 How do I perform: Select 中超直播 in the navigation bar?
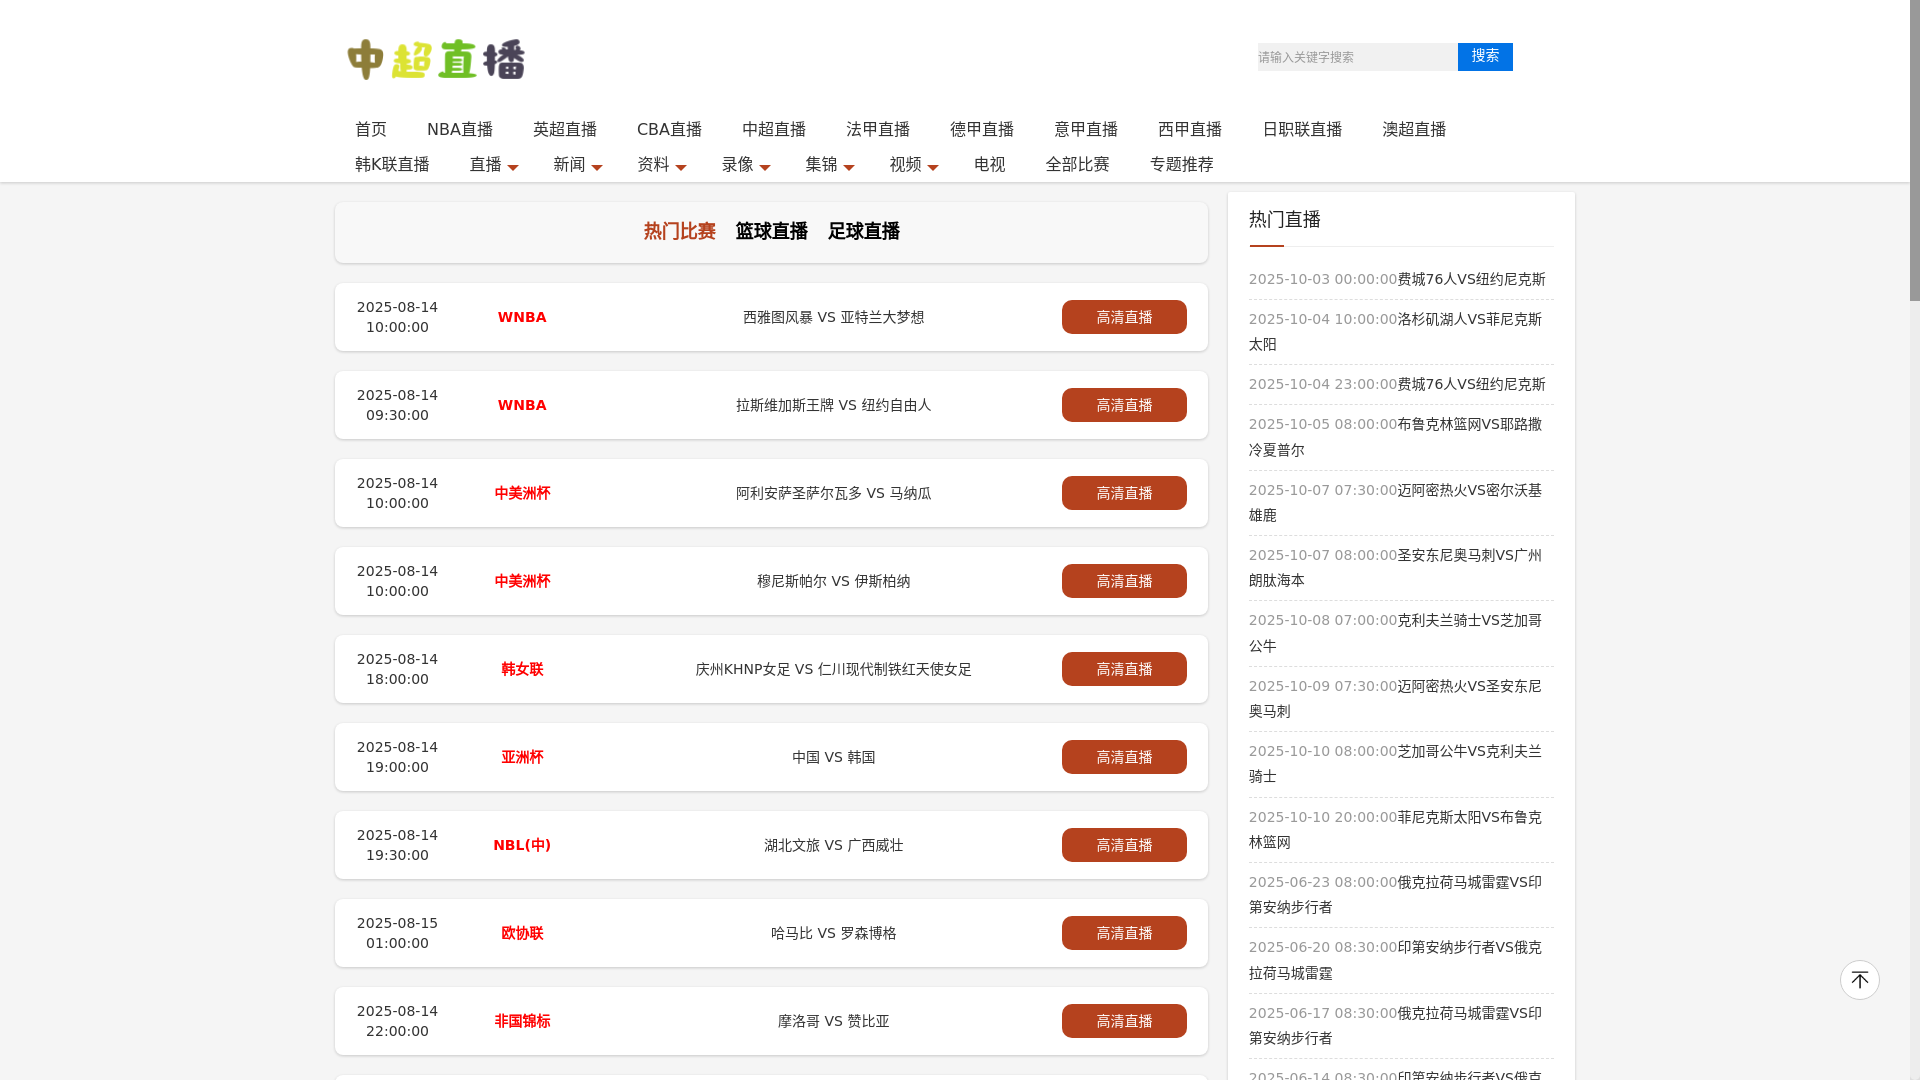(x=774, y=129)
